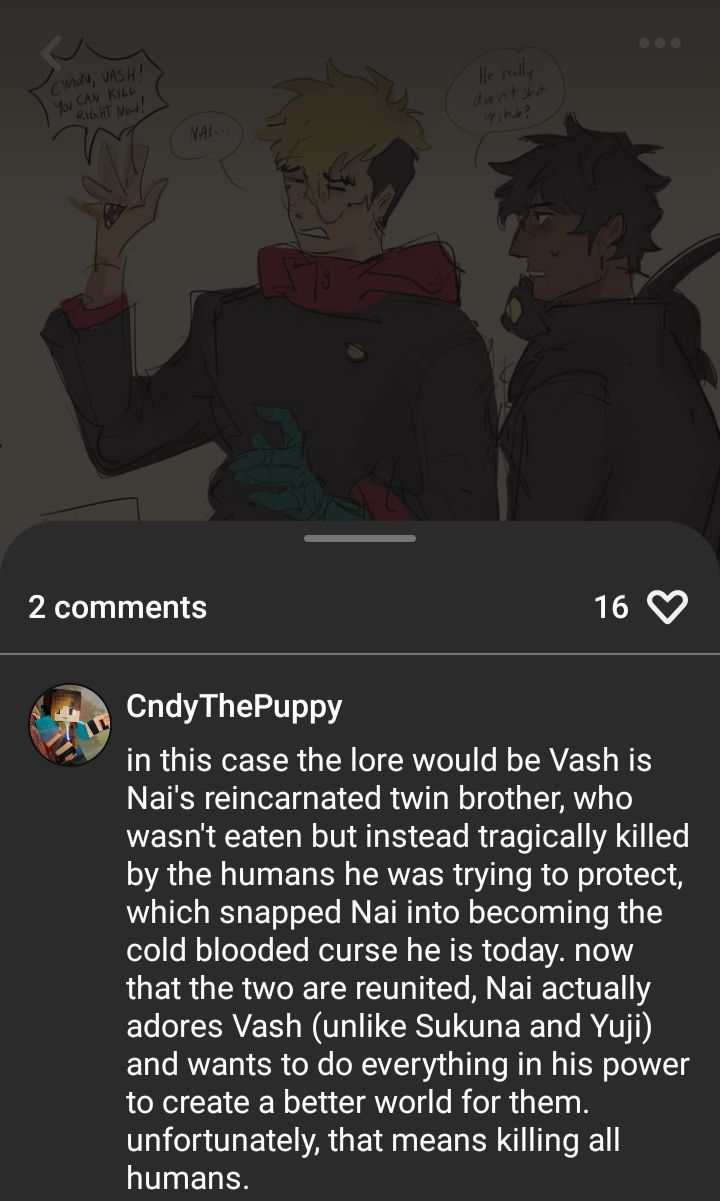The height and width of the screenshot is (1201, 720).
Task: Open the three-dot more options menu
Action: pos(660,43)
